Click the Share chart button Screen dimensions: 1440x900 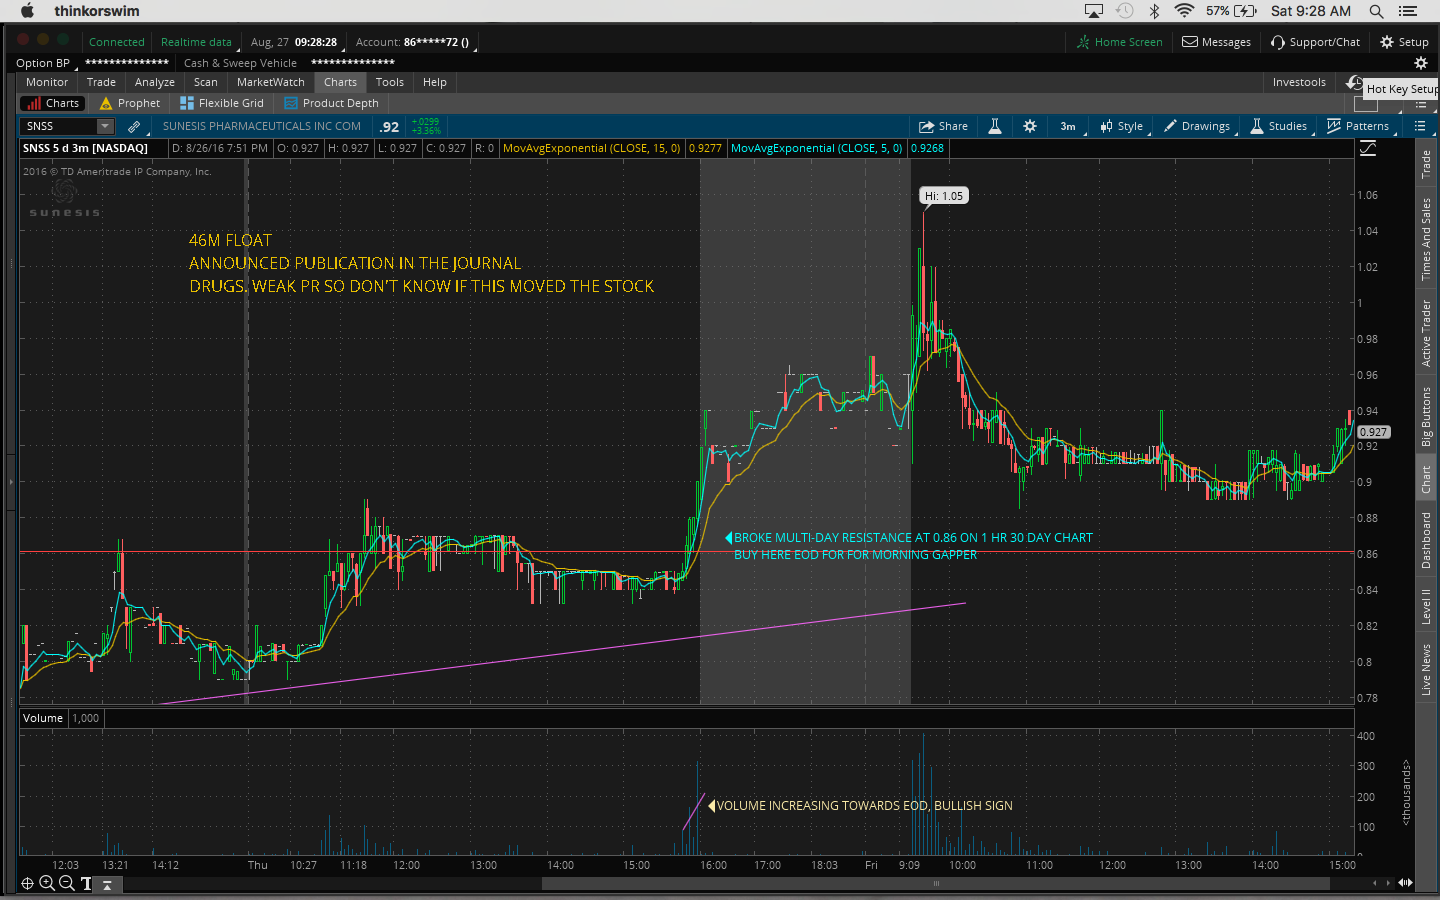[x=944, y=126]
